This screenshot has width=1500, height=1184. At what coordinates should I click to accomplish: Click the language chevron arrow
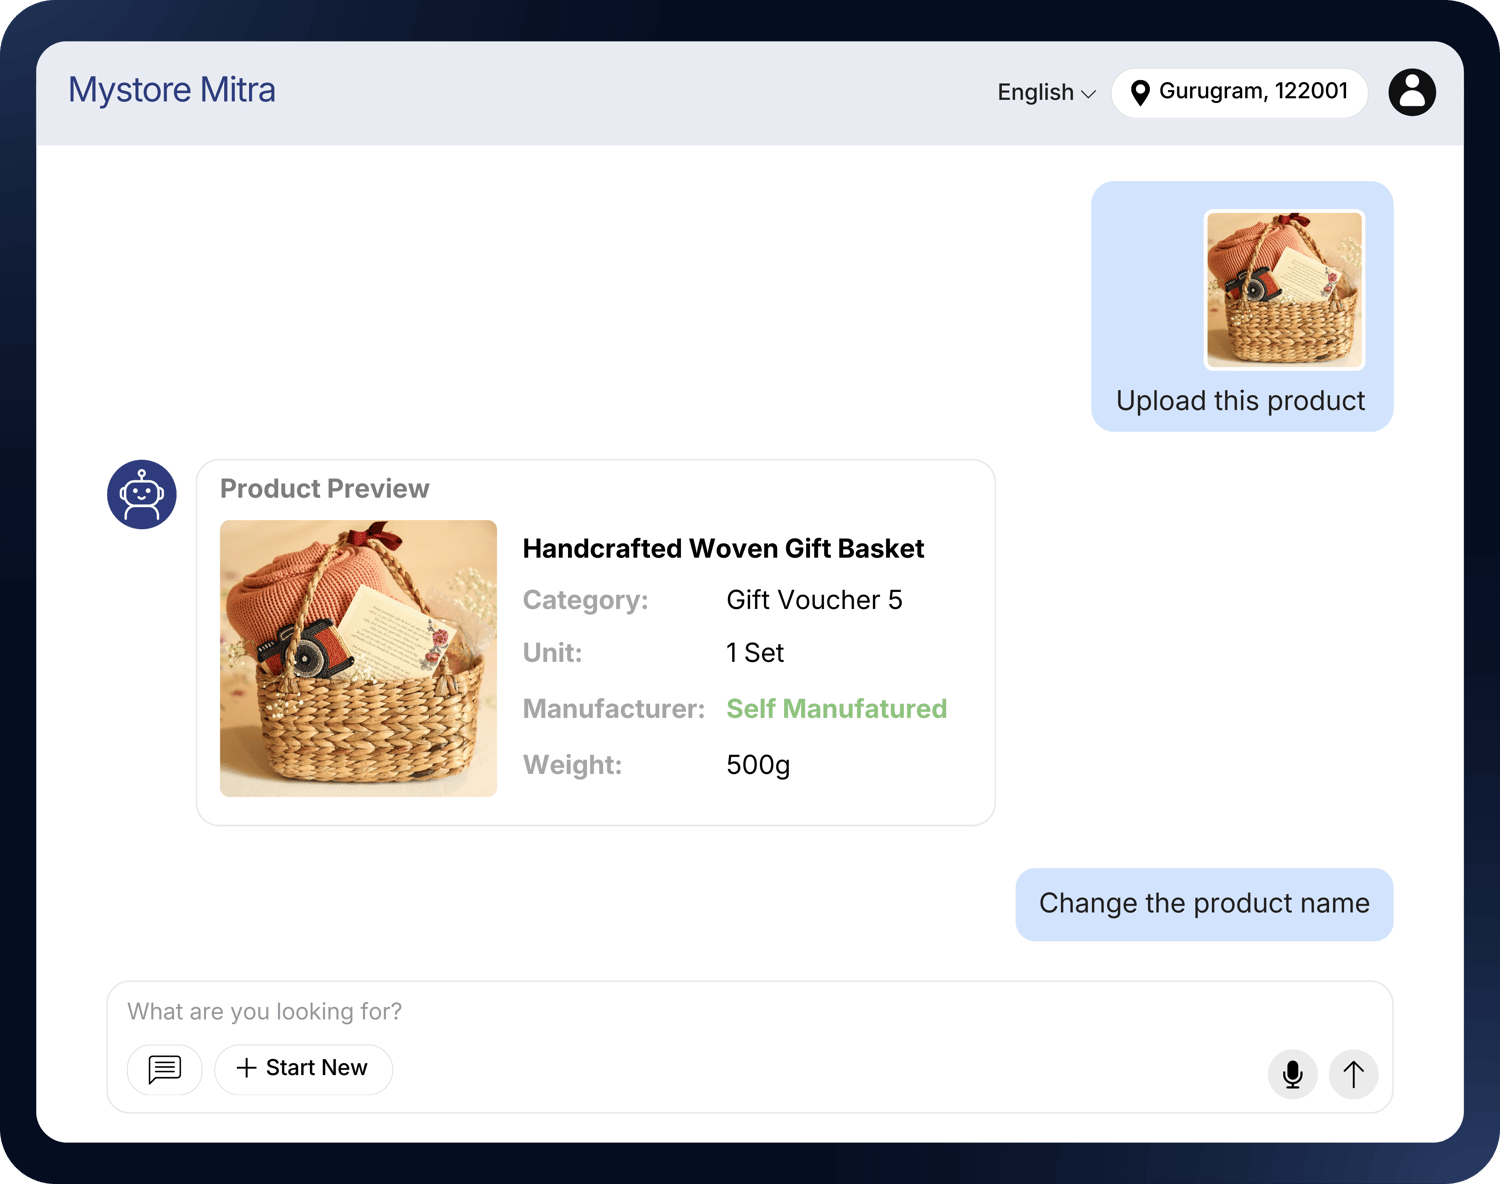[1089, 94]
